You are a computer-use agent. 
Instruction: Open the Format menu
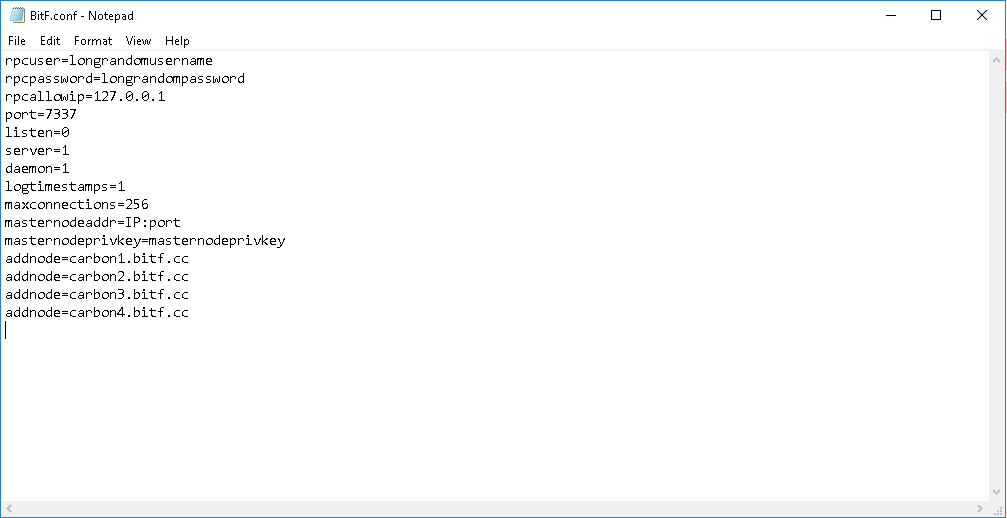(x=92, y=40)
